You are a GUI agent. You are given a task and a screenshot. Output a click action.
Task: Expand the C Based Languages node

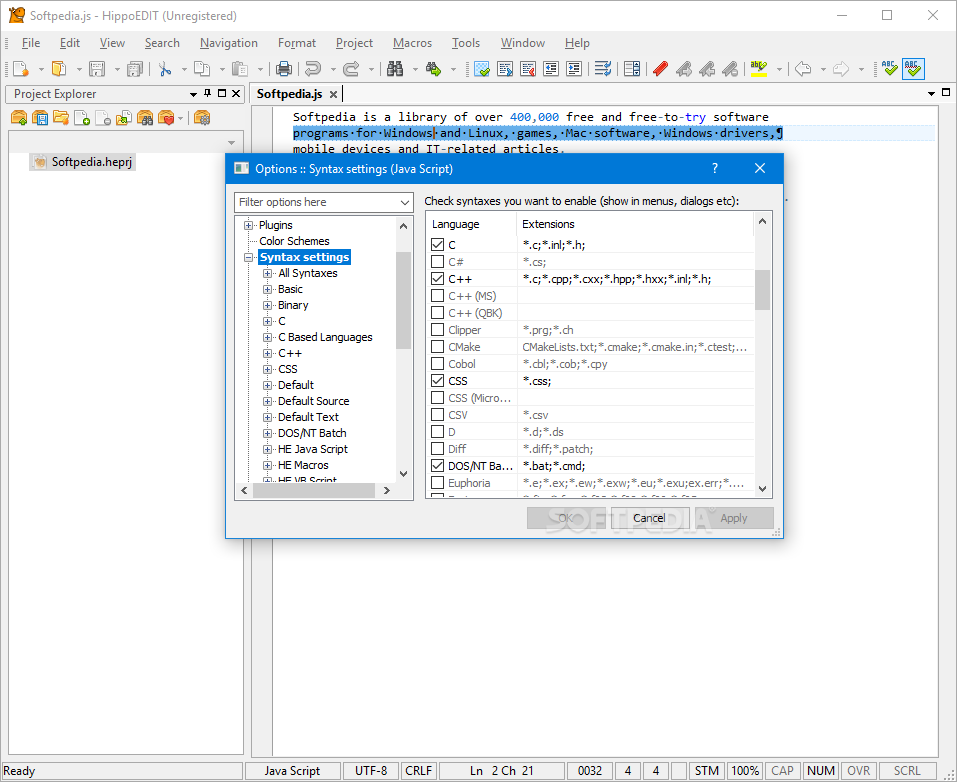click(267, 337)
